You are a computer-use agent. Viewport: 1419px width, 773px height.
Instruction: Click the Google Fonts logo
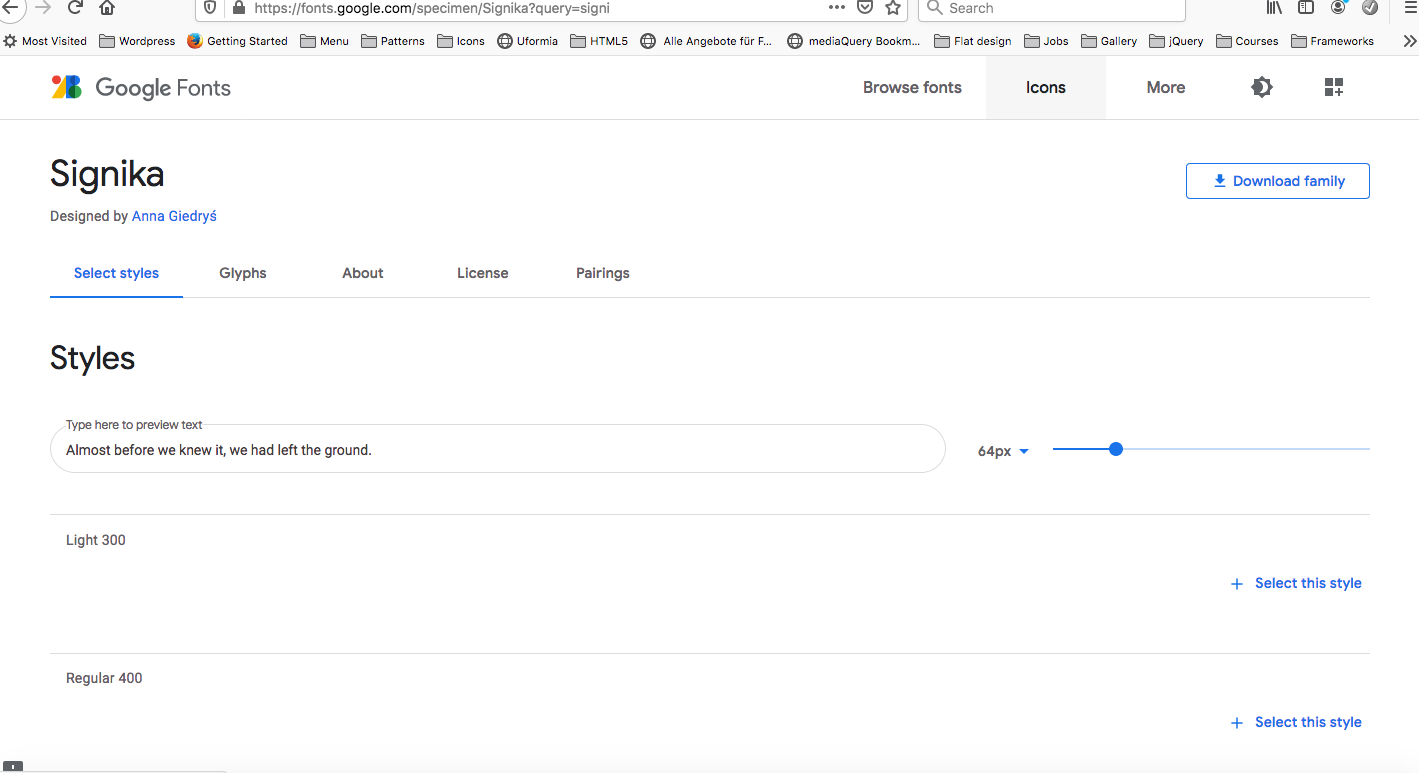coord(141,88)
